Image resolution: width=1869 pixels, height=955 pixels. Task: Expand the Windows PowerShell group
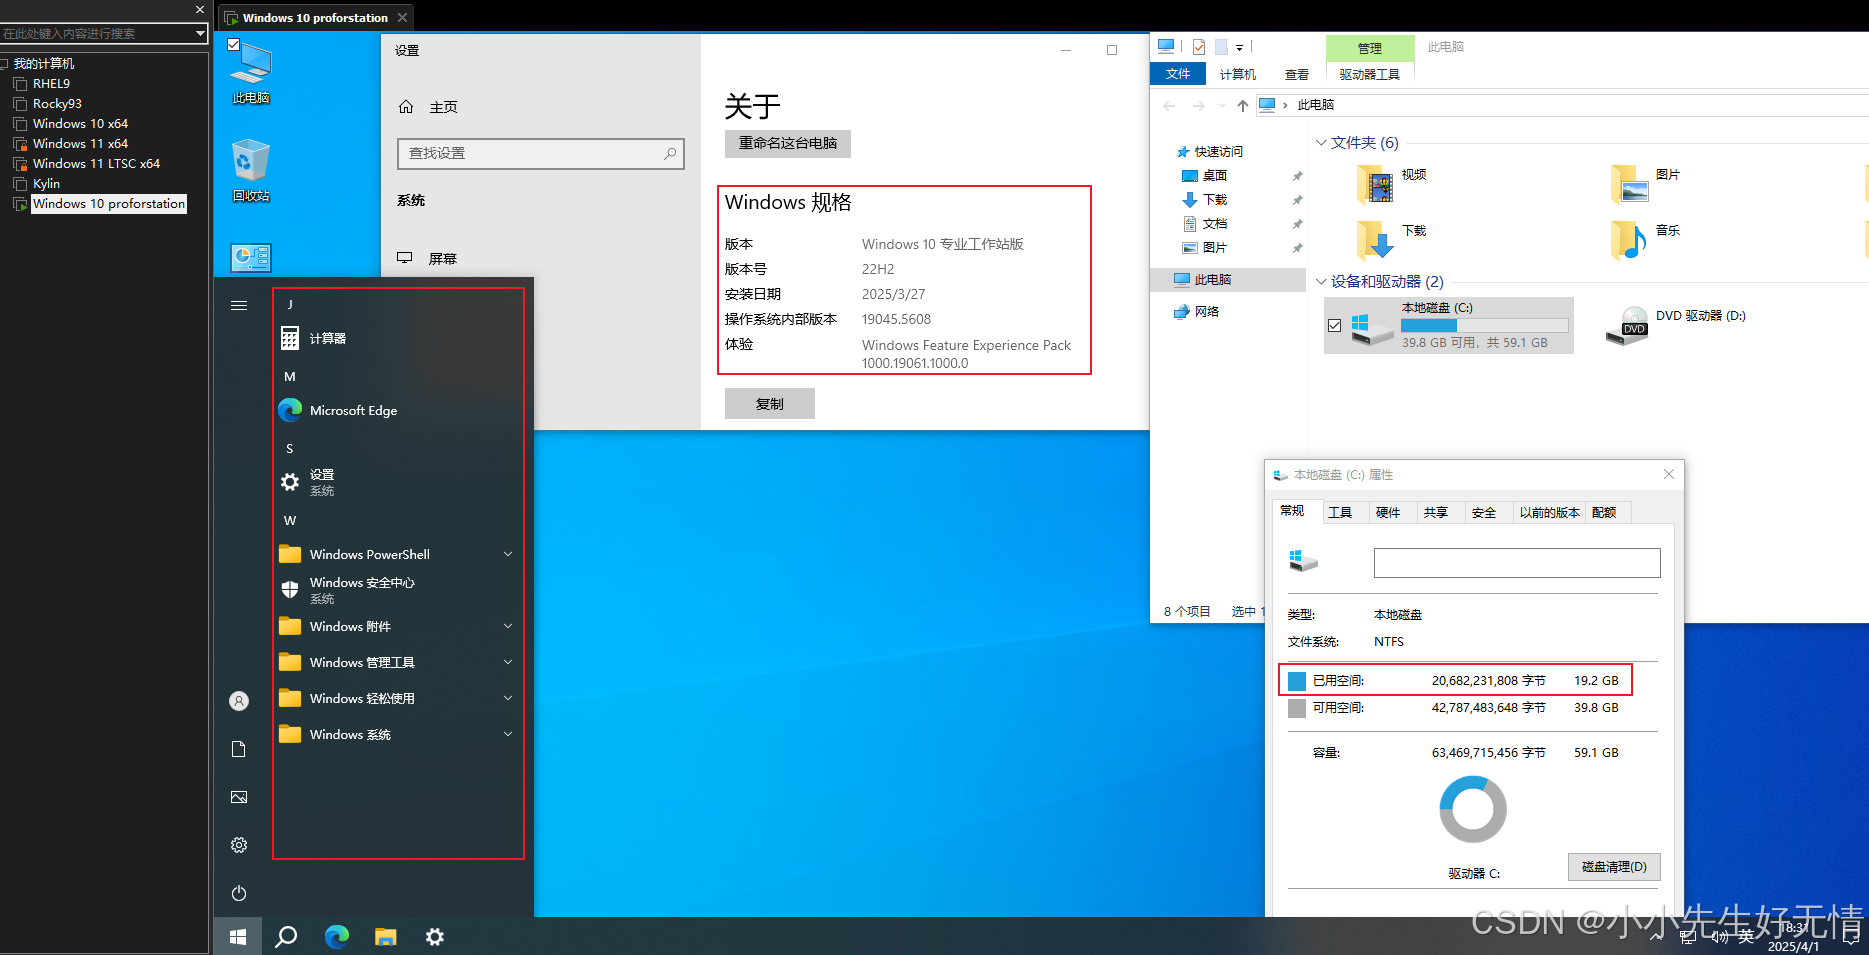508,554
